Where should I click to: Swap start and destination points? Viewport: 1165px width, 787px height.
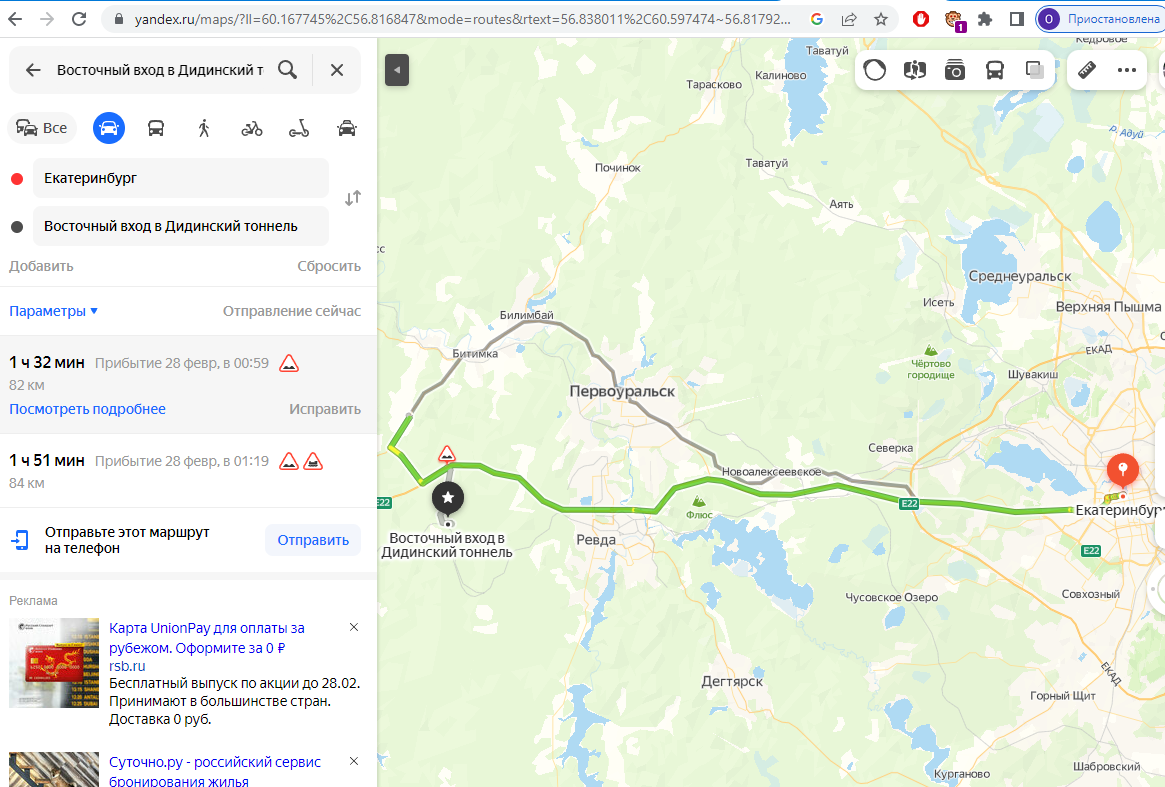click(353, 198)
